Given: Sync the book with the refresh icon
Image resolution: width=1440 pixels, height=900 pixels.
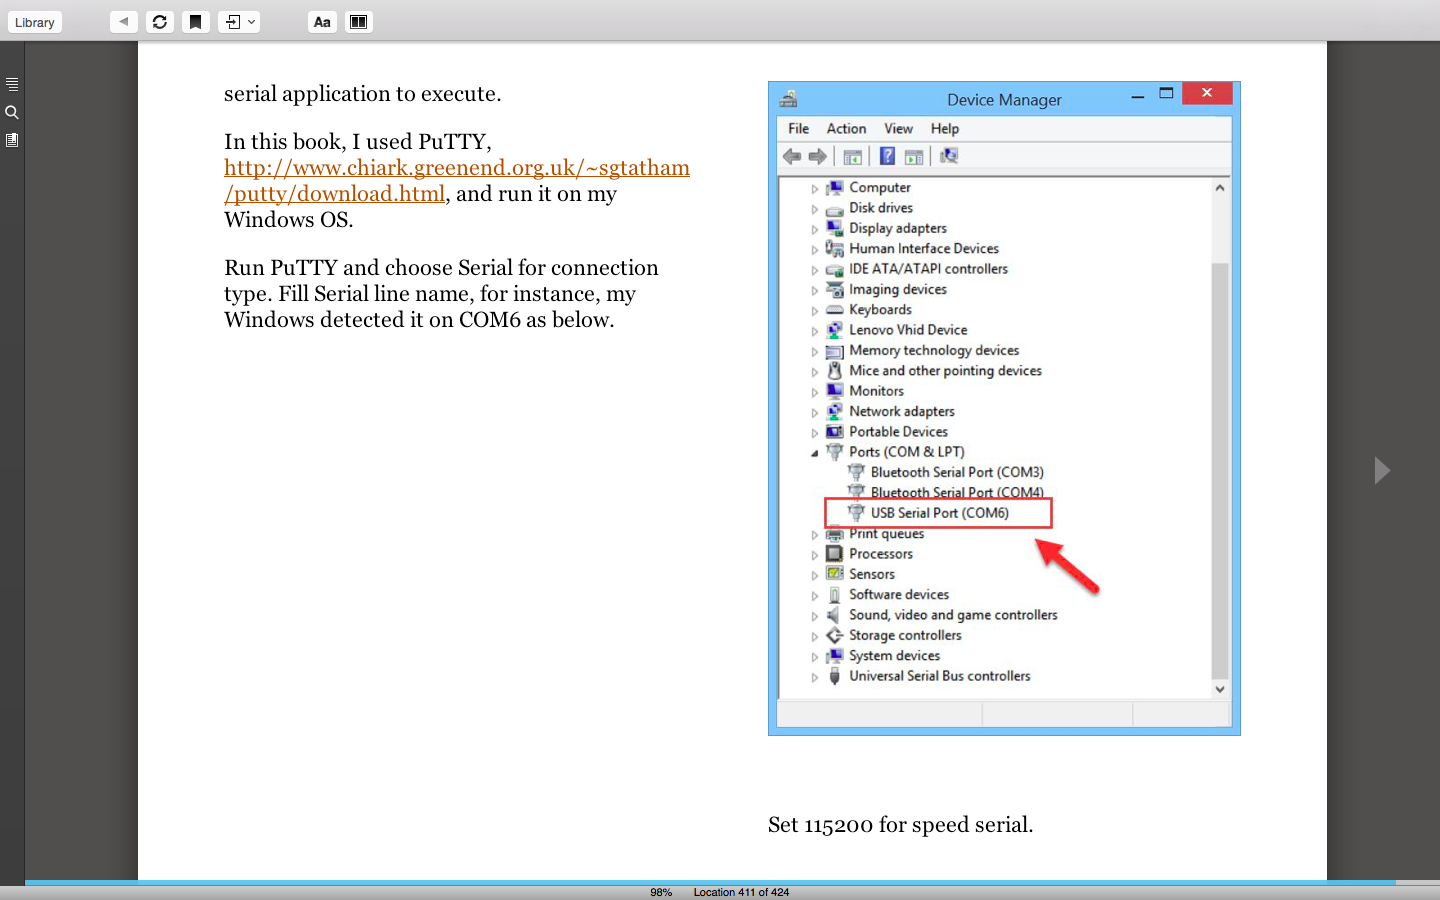Looking at the screenshot, I should click(160, 21).
